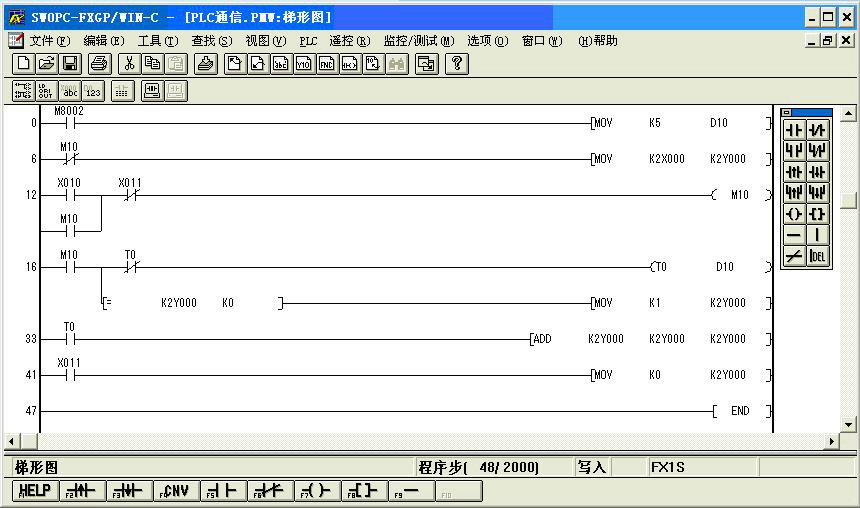This screenshot has width=860, height=508.
Task: Insert the vertical line symbol from the palette
Action: [818, 235]
